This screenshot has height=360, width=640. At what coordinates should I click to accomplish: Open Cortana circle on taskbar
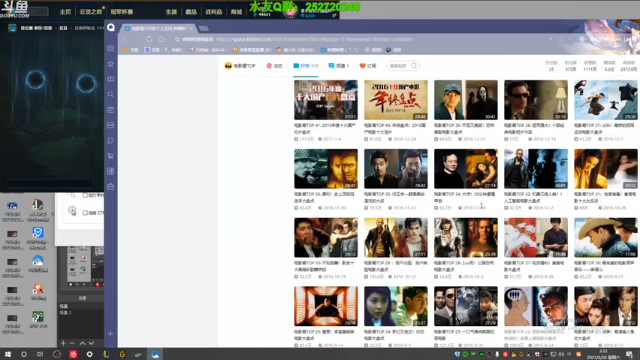[24, 354]
